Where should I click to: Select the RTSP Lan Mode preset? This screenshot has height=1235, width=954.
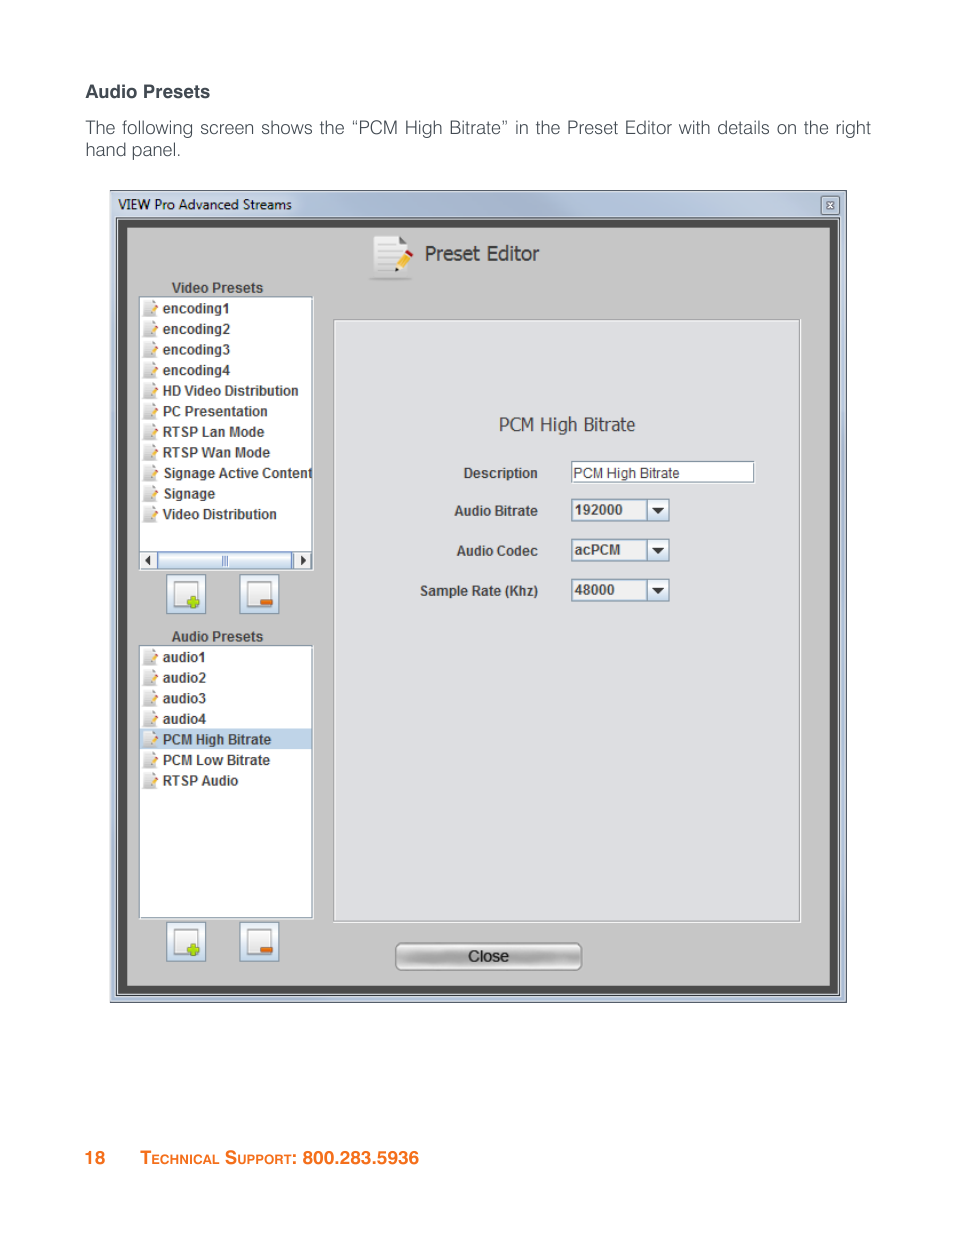point(213,431)
